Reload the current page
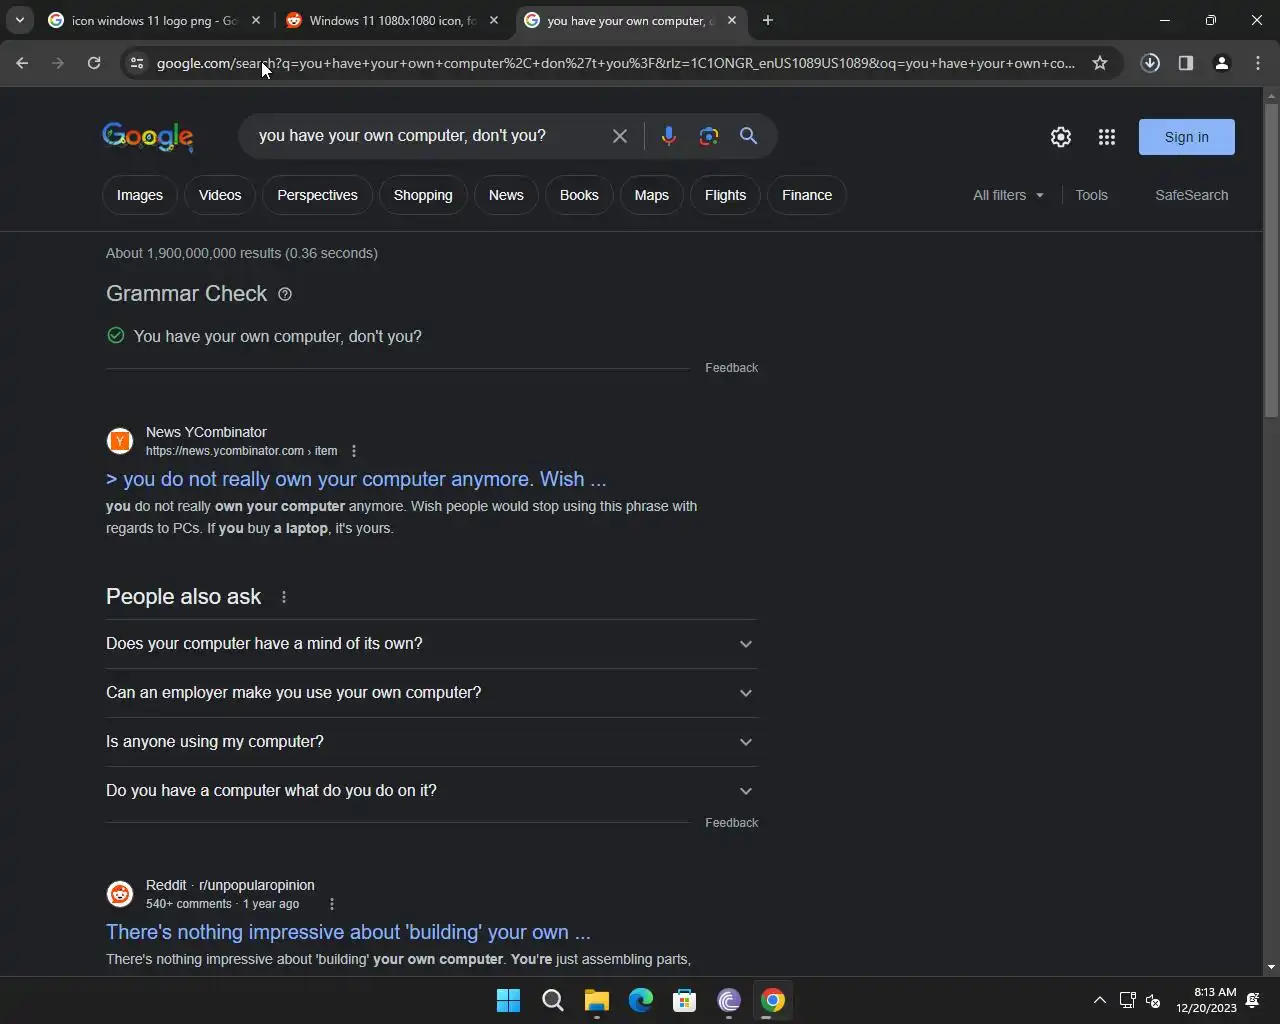This screenshot has height=1024, width=1280. click(x=94, y=63)
